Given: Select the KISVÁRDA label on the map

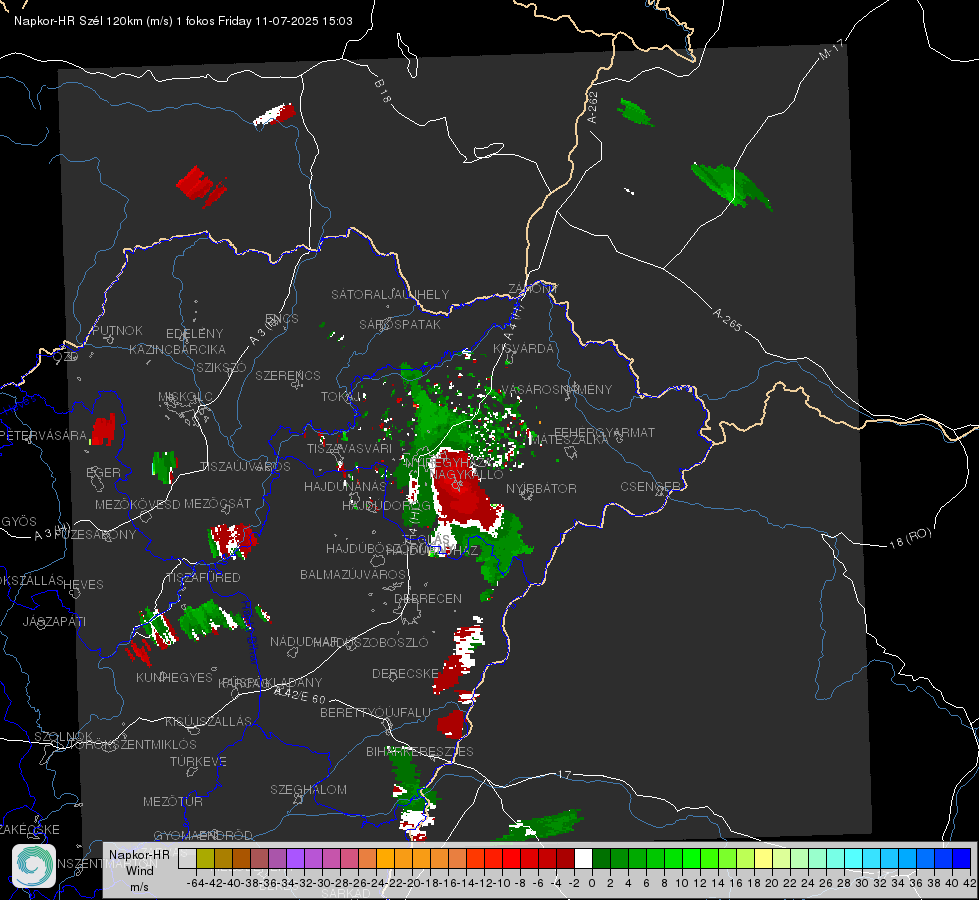Looking at the screenshot, I should (x=524, y=349).
